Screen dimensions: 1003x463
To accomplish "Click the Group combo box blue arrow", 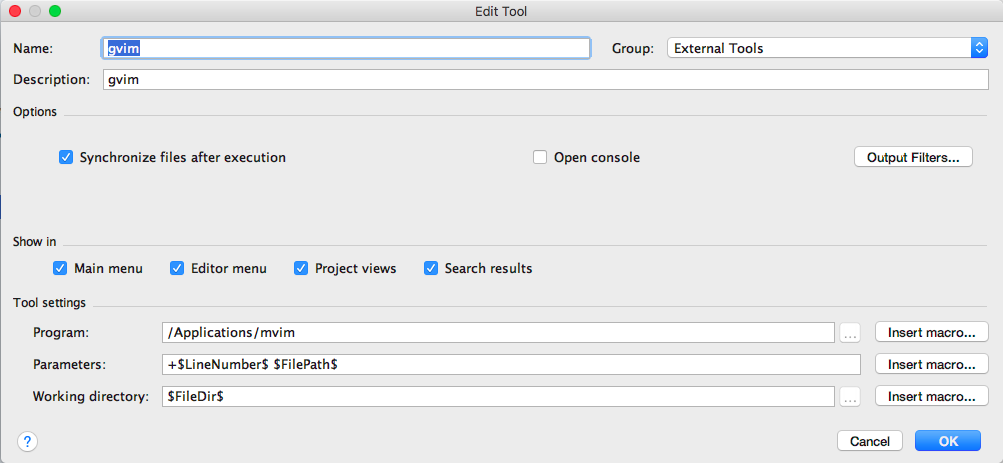I will point(979,48).
